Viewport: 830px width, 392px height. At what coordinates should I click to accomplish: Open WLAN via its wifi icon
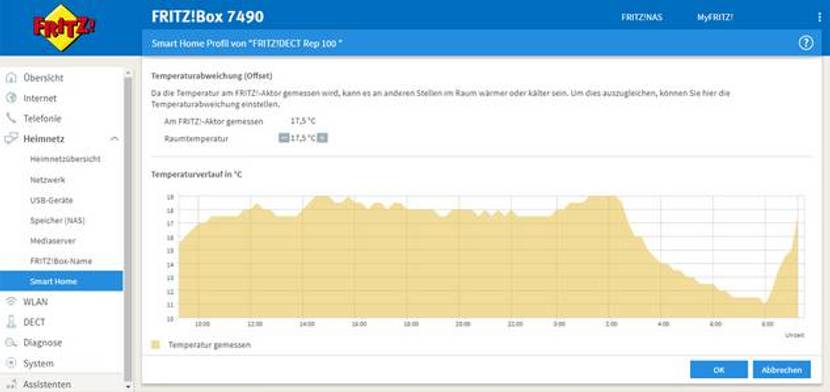[11, 302]
